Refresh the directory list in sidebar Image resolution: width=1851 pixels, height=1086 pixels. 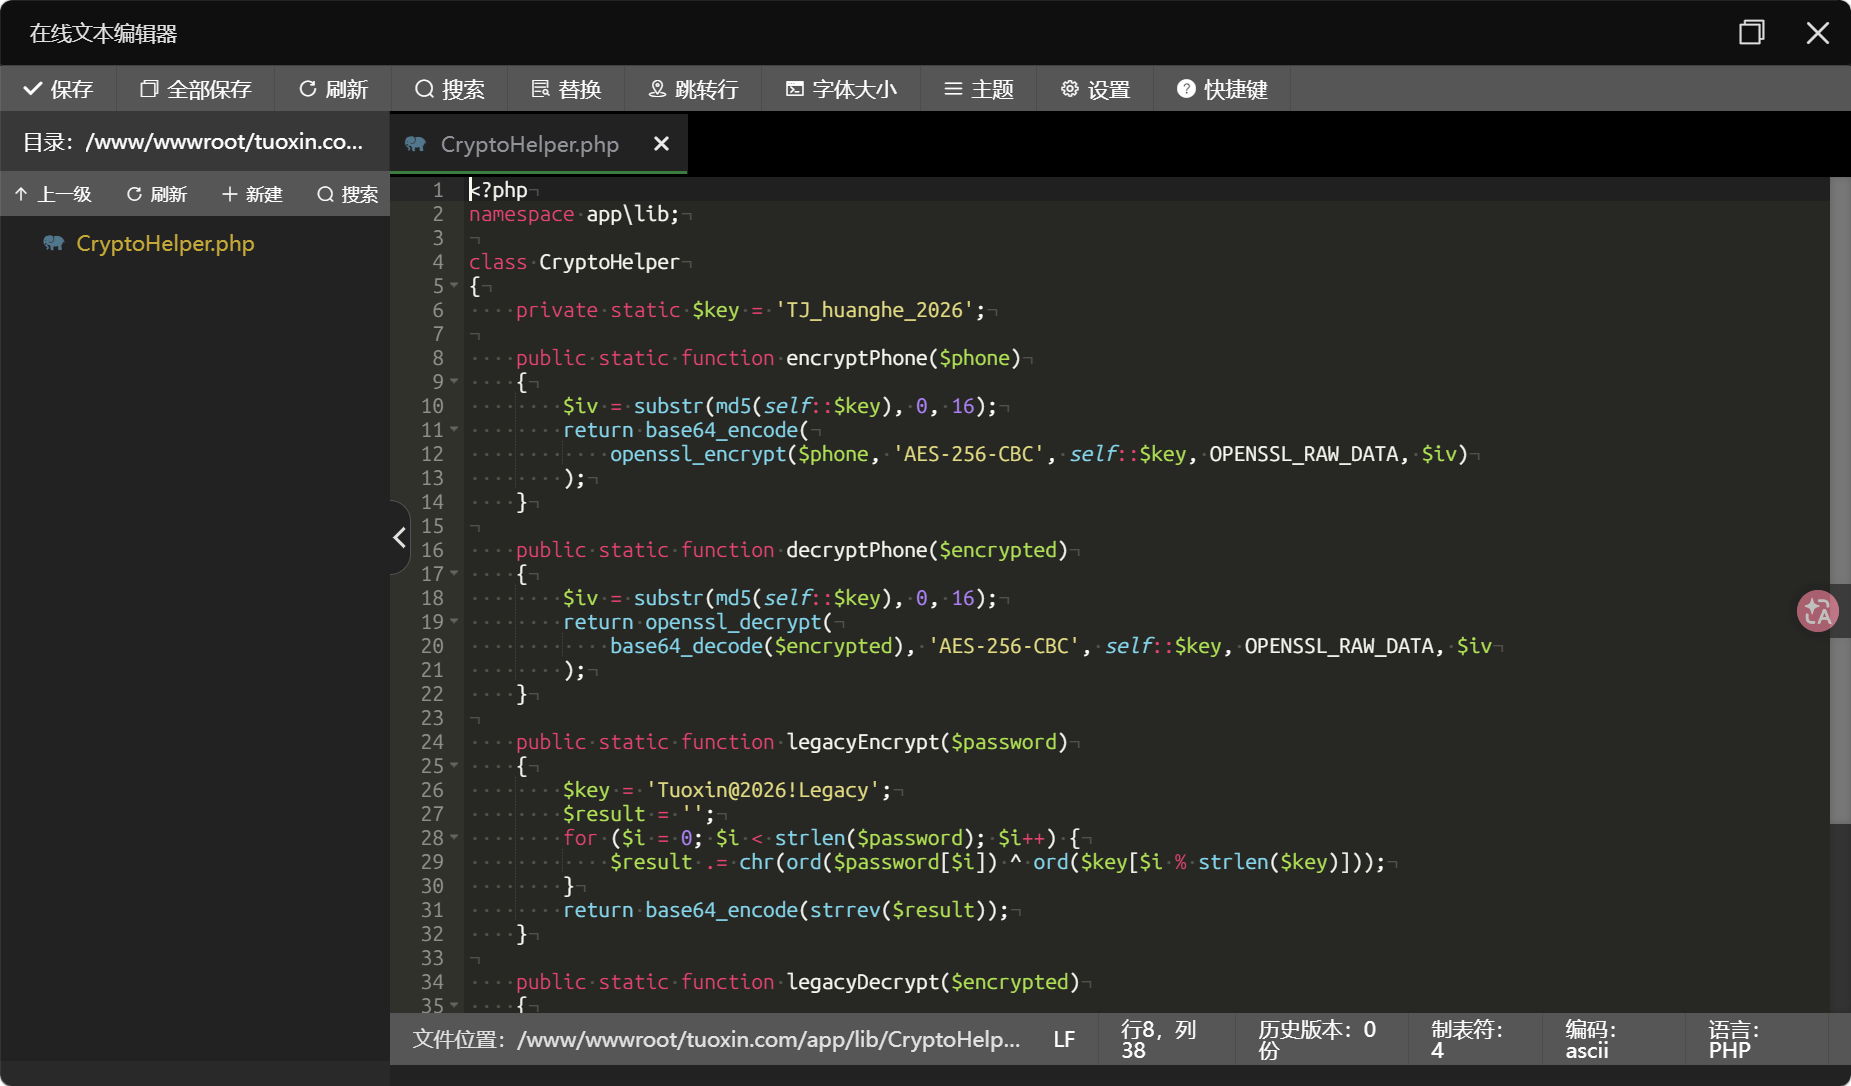(x=157, y=194)
